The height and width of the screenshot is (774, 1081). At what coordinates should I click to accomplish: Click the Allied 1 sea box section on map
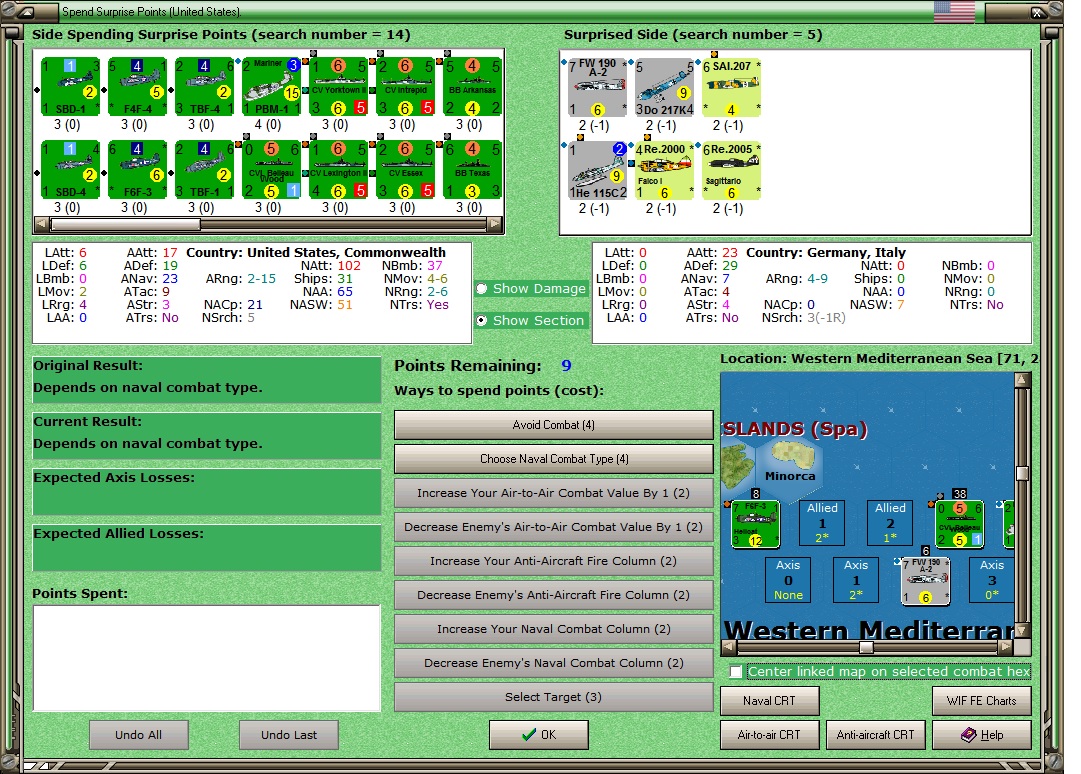pyautogui.click(x=822, y=522)
